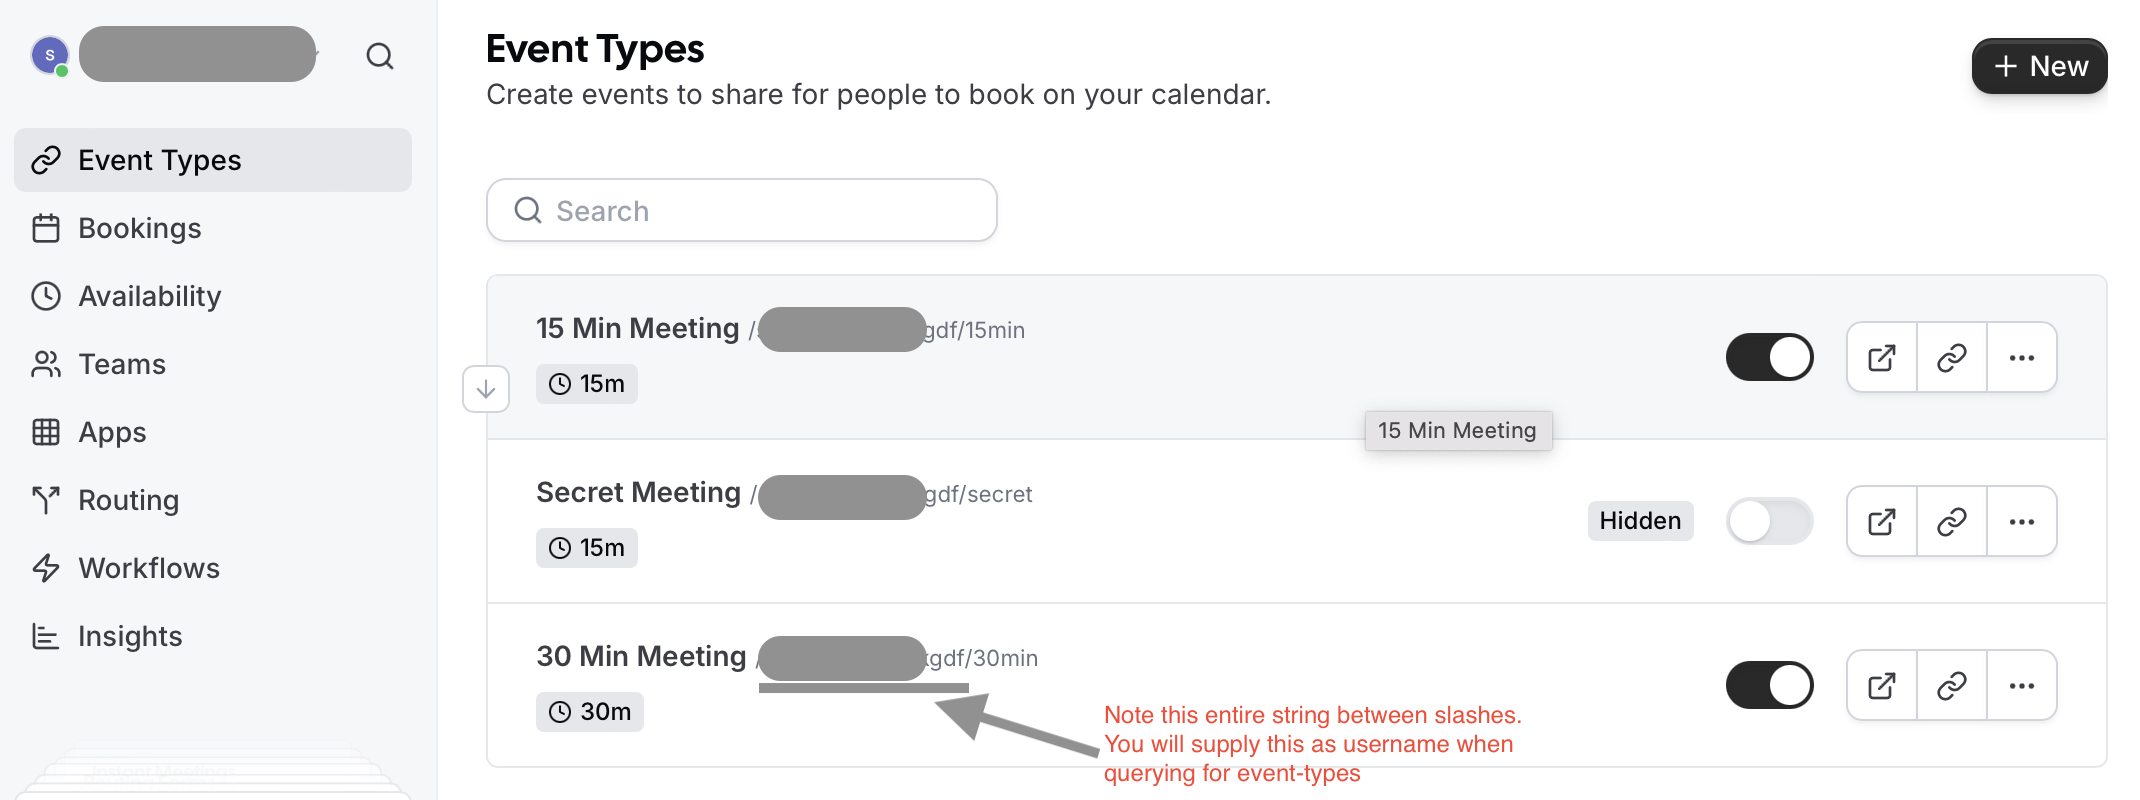Copy link icon for Secret Meeting
This screenshot has width=2140, height=800.
[x=1952, y=521]
